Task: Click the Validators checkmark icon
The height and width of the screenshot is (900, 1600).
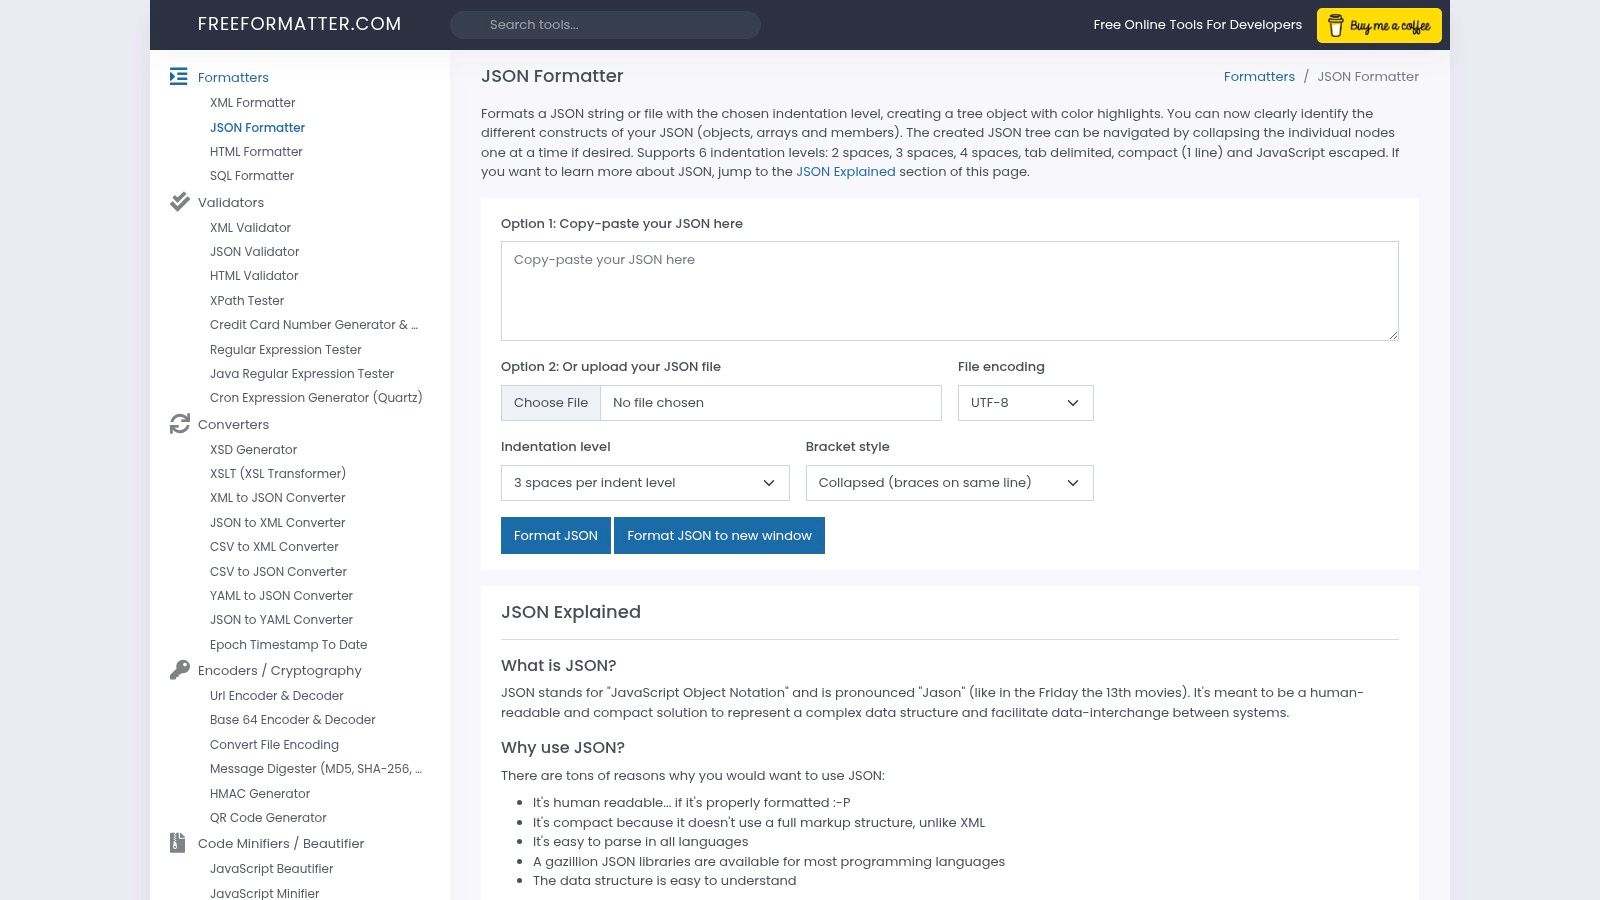Action: click(179, 201)
